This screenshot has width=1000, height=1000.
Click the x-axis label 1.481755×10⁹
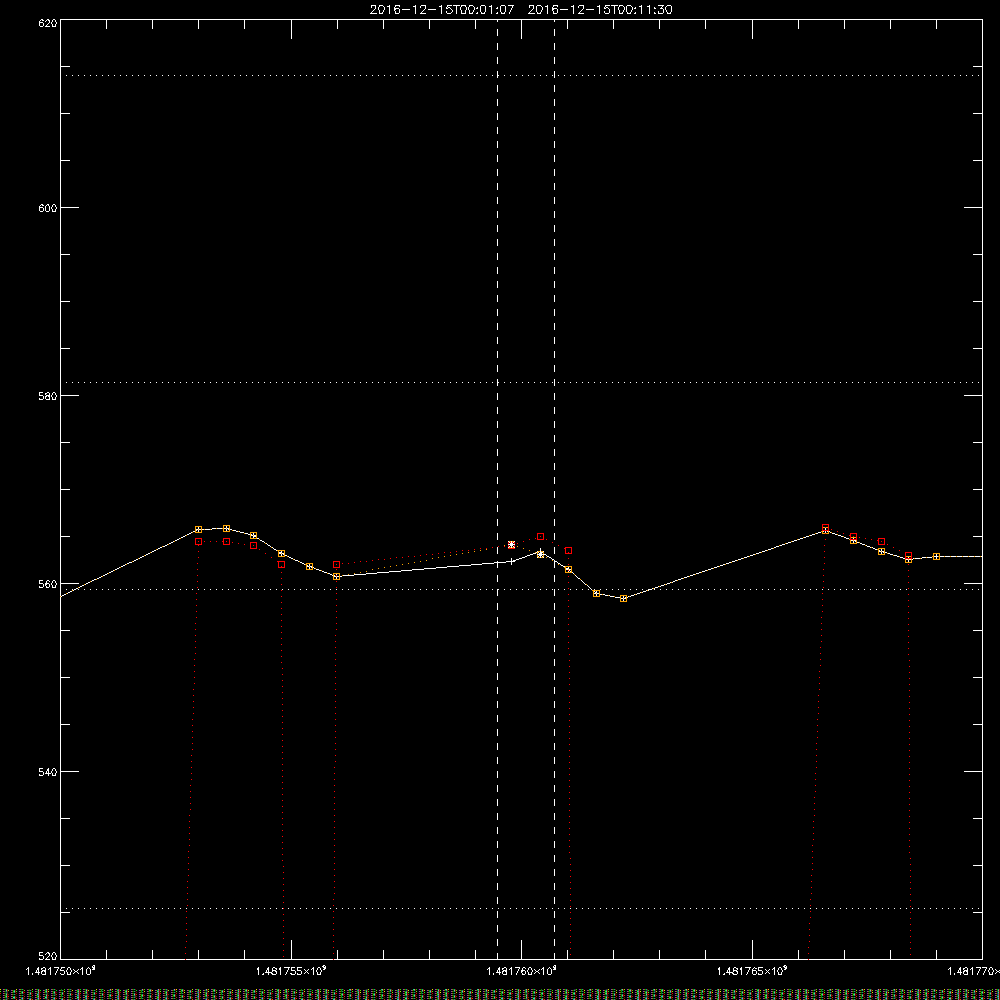(x=291, y=971)
